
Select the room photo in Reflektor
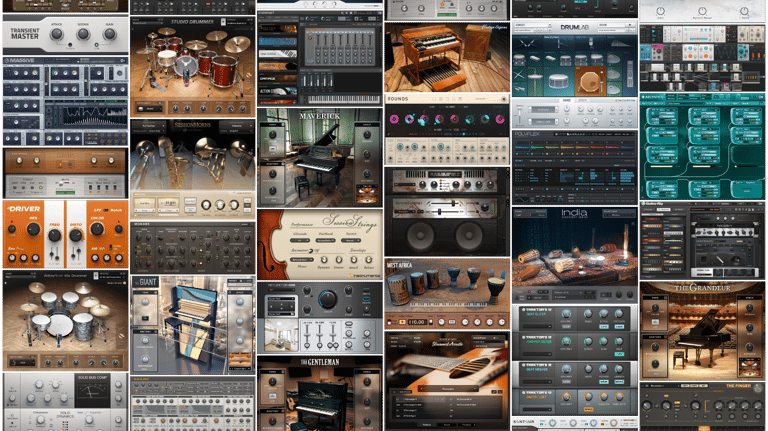(281, 335)
